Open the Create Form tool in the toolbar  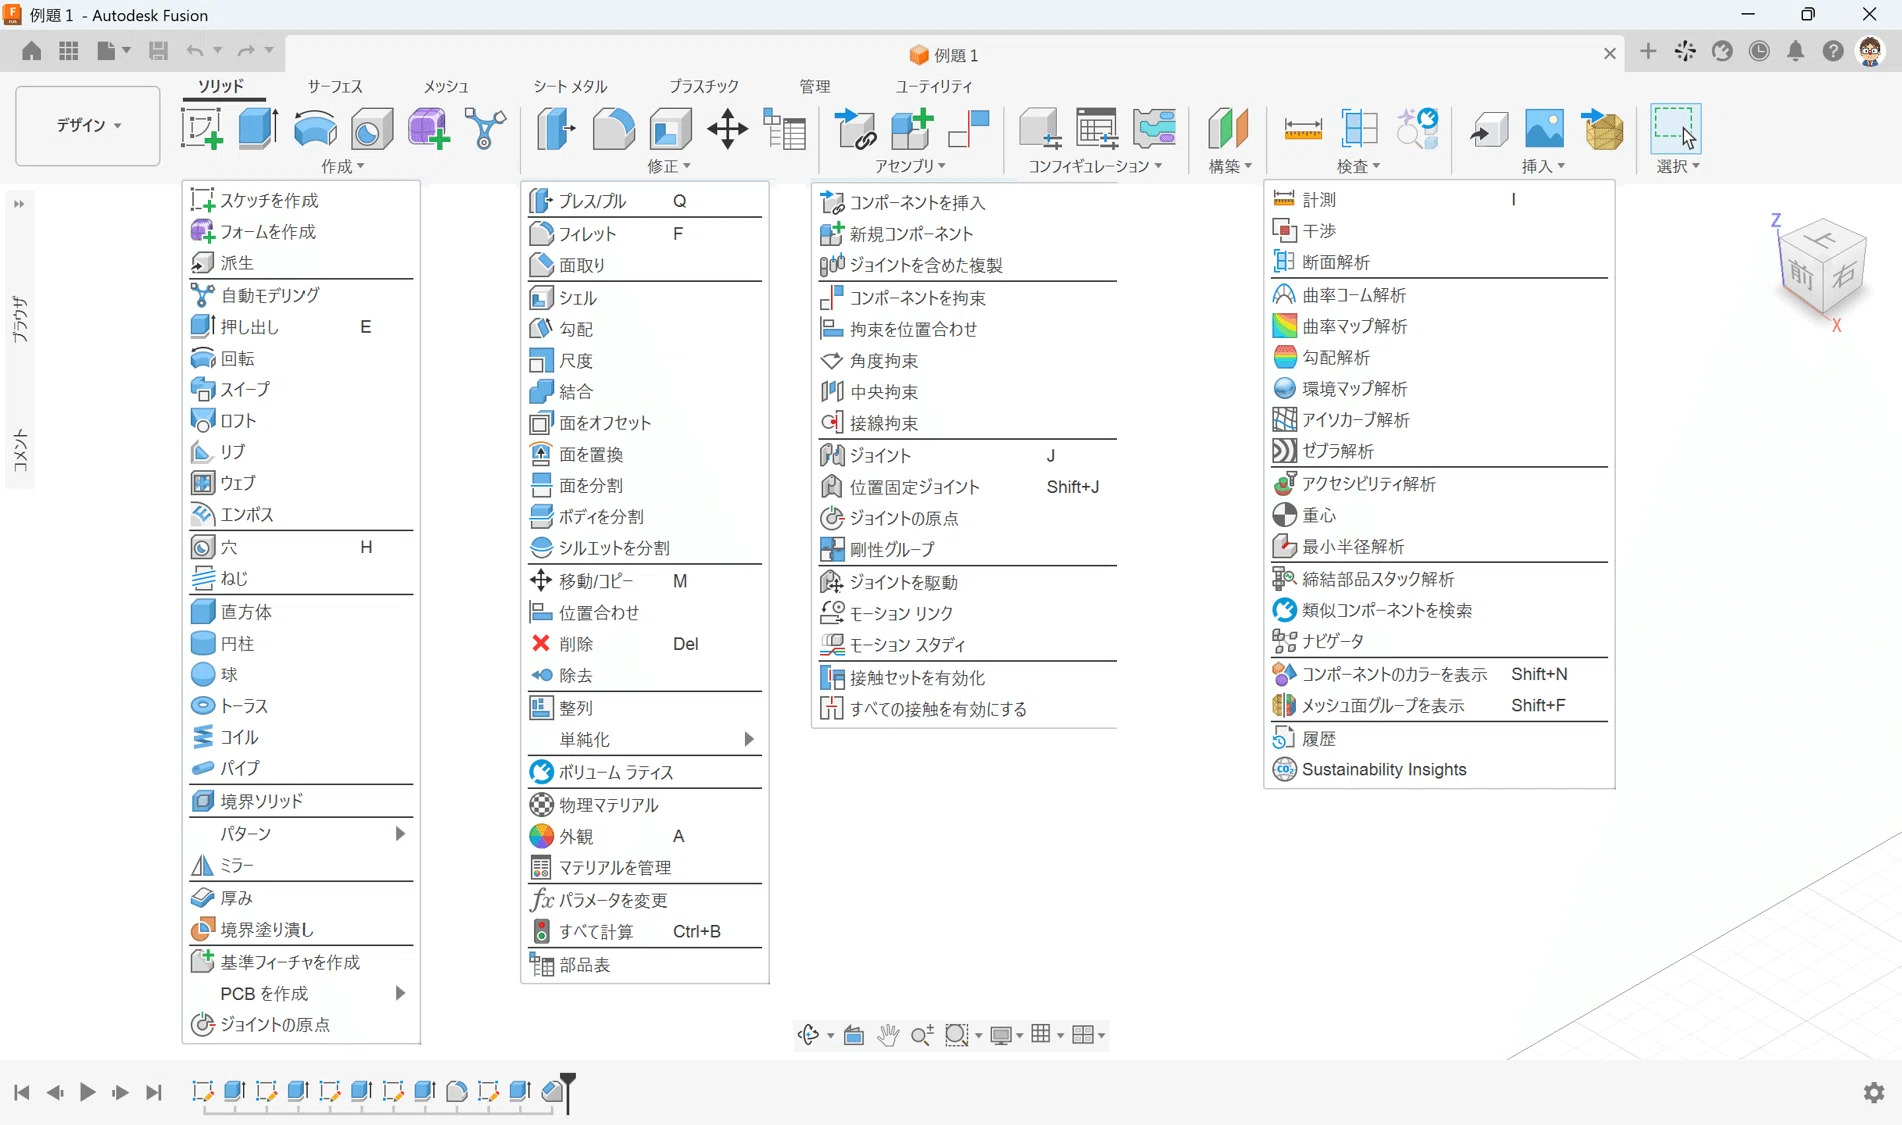pos(429,129)
